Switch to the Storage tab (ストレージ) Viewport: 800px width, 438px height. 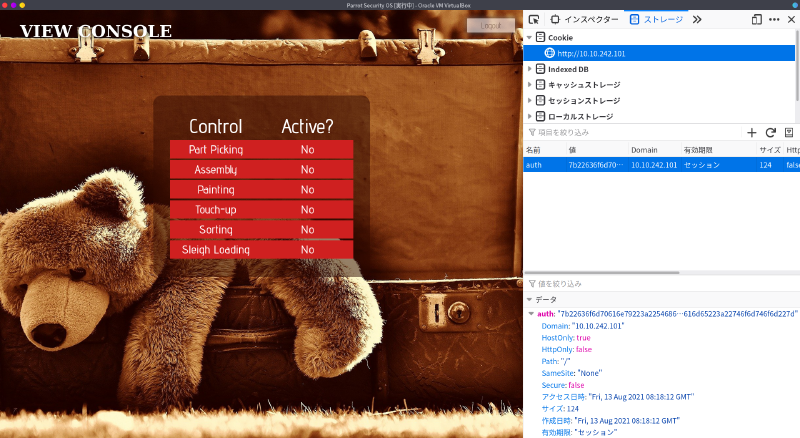656,19
